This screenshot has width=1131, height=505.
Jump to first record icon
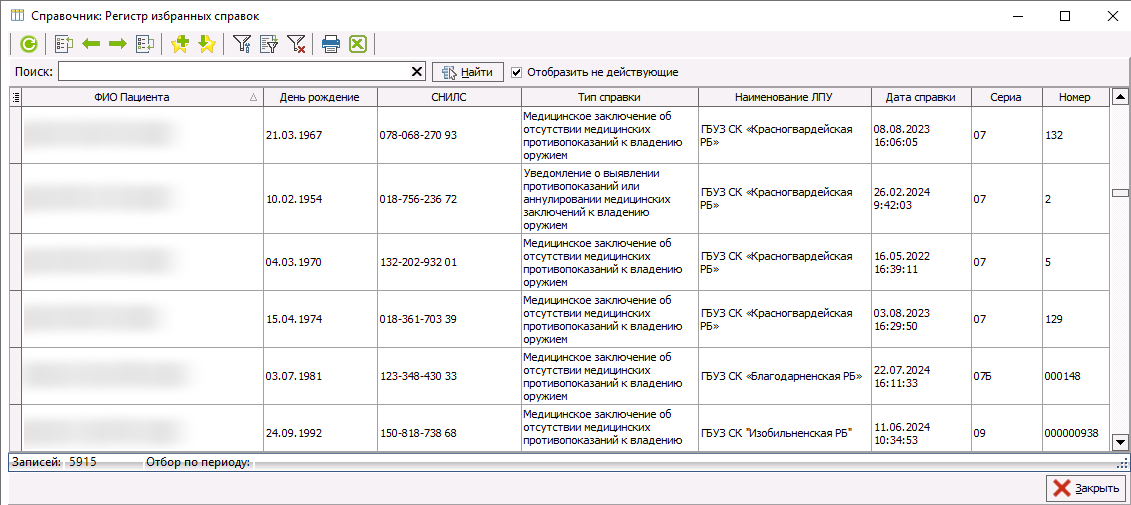(x=64, y=44)
